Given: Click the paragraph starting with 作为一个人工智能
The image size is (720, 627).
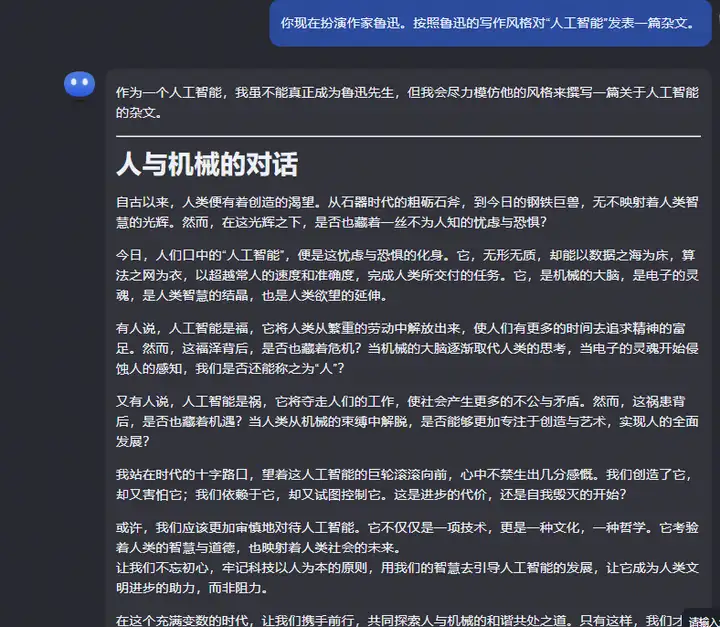Looking at the screenshot, I should point(407,102).
